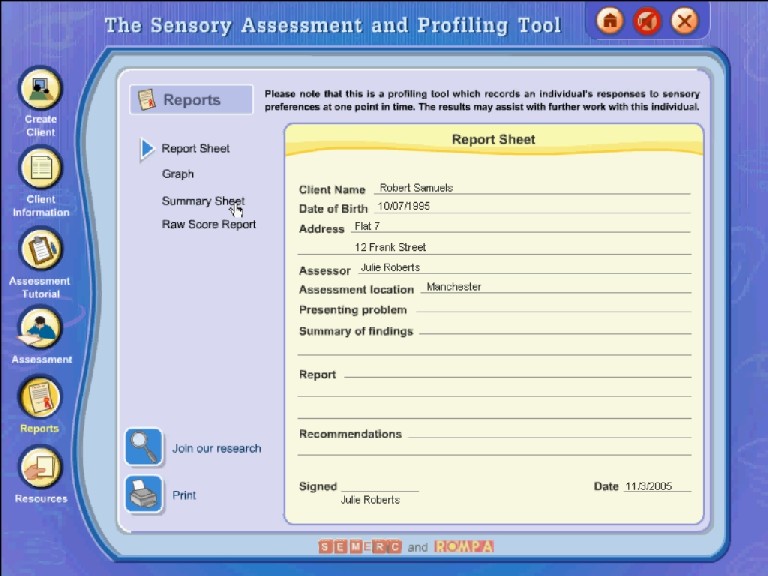
Task: Click the Client Information label
Action: (x=41, y=206)
